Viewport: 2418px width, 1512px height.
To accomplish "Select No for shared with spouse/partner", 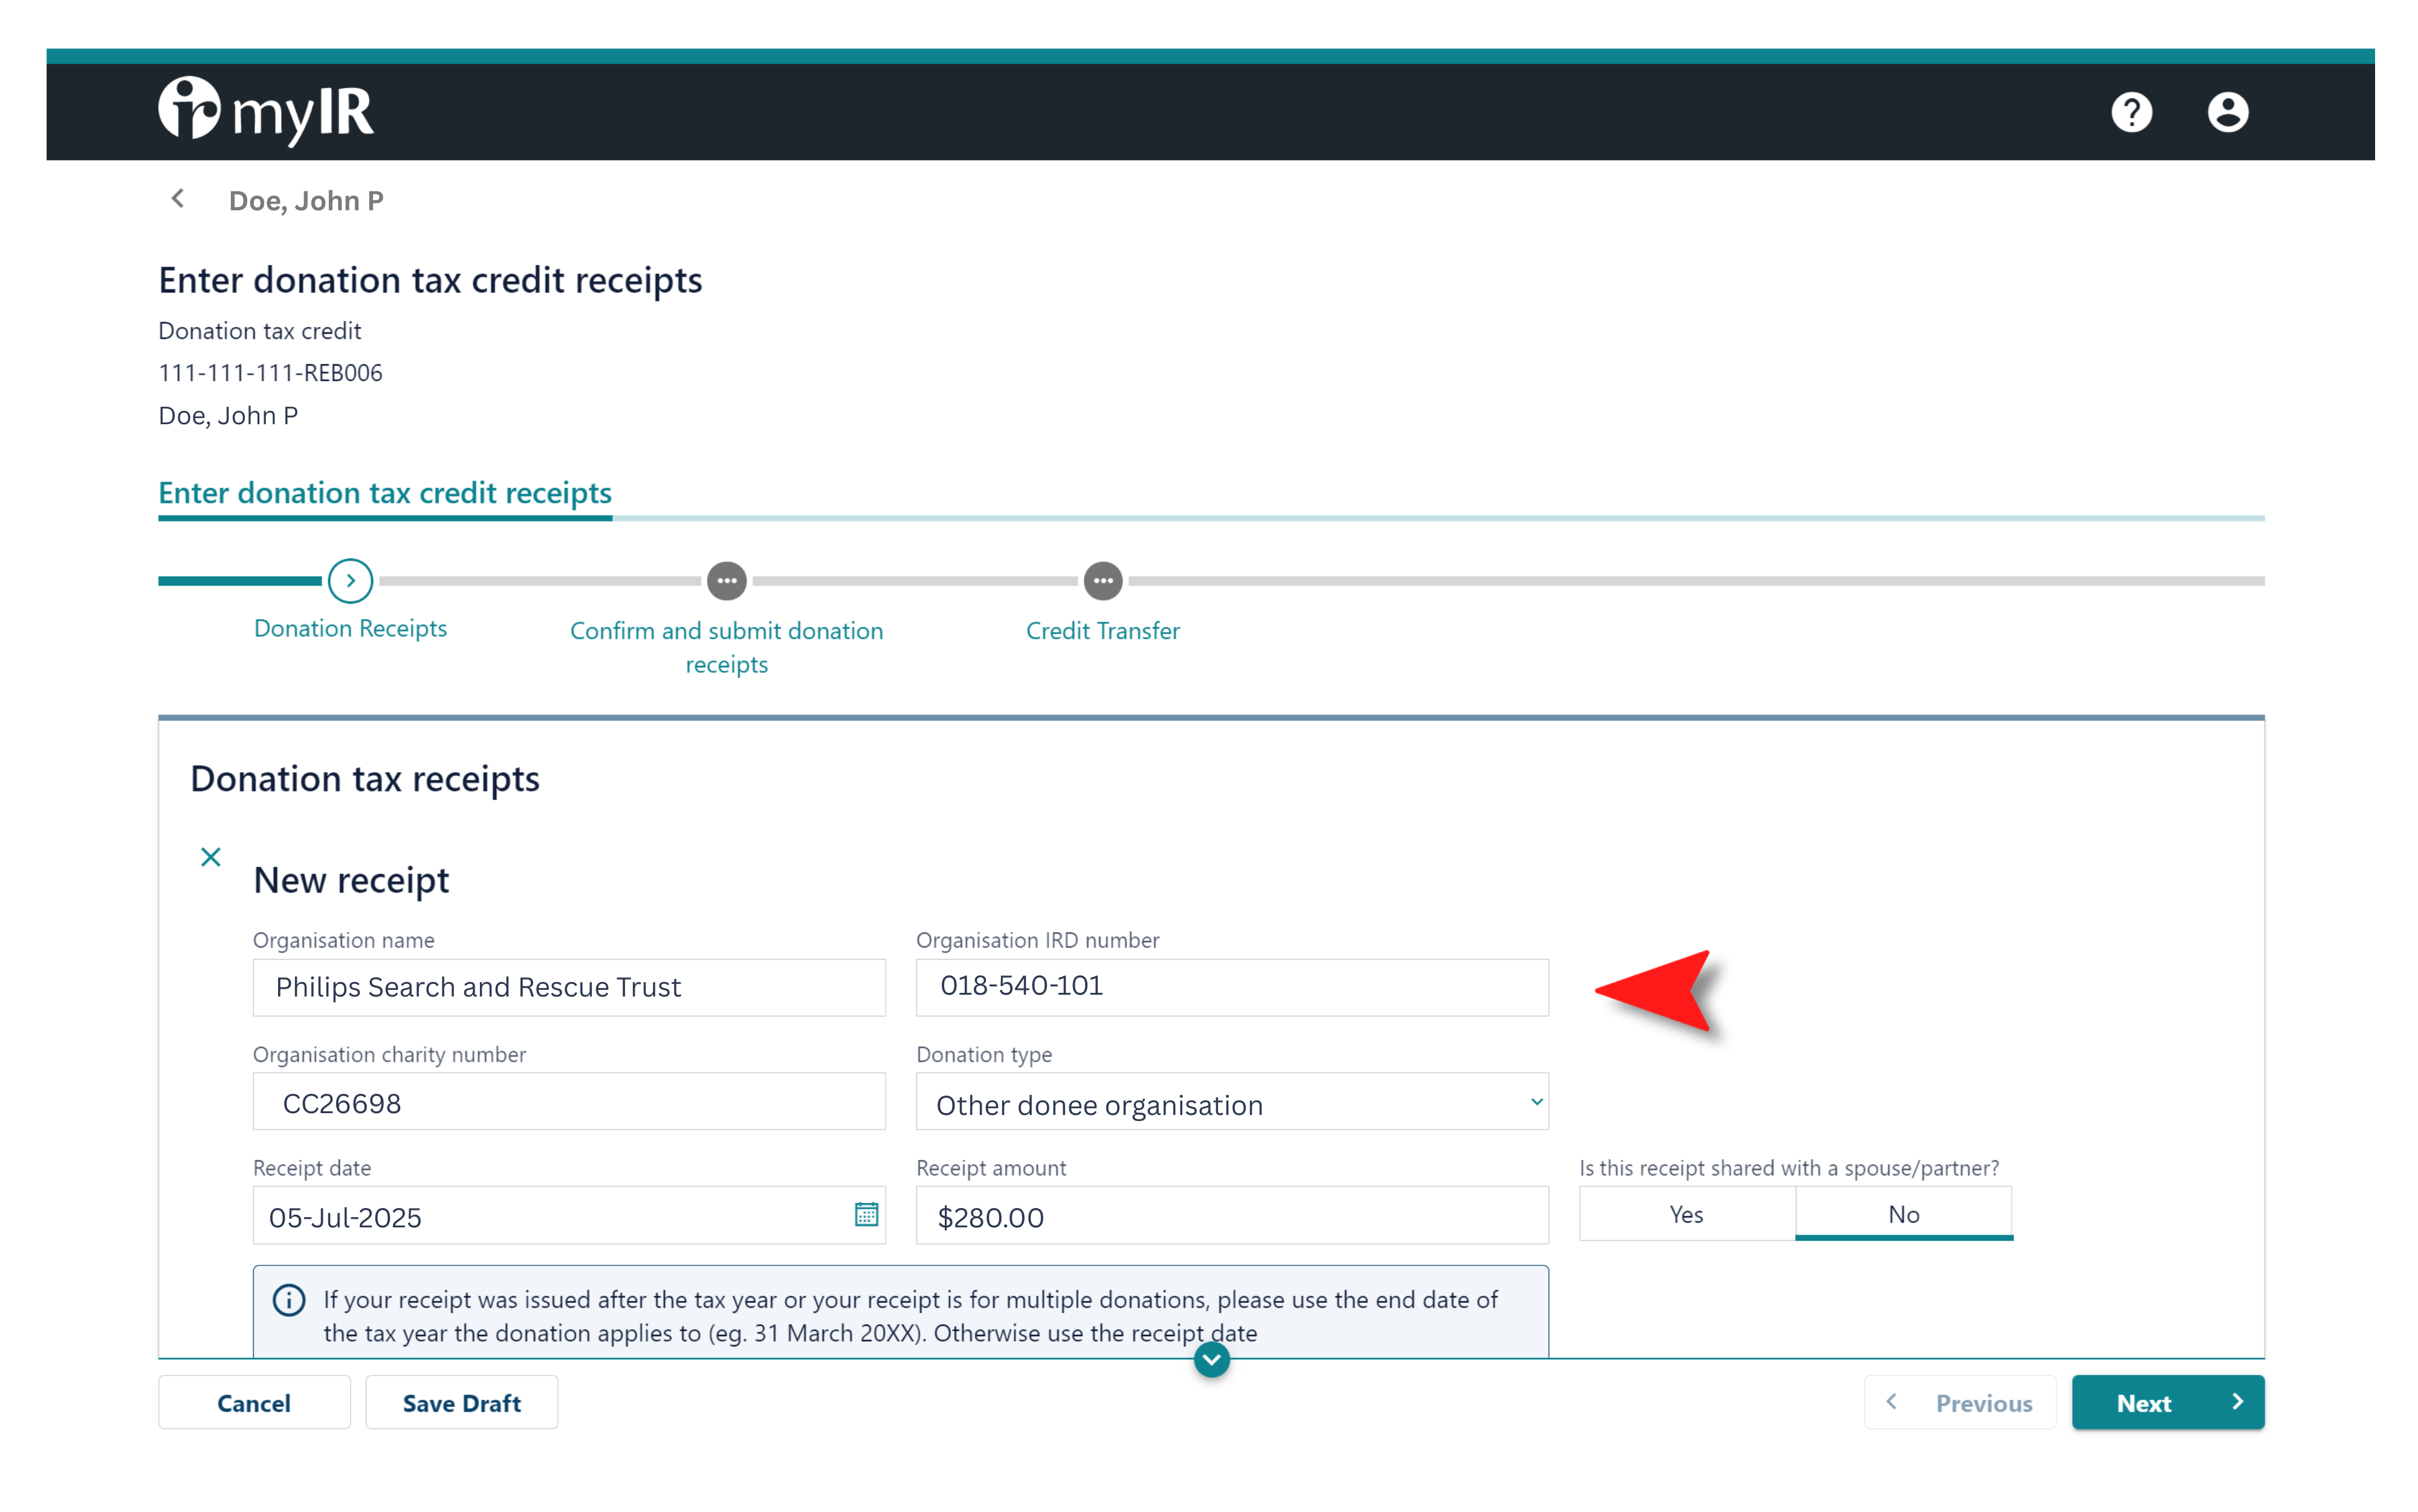I will [x=1903, y=1214].
